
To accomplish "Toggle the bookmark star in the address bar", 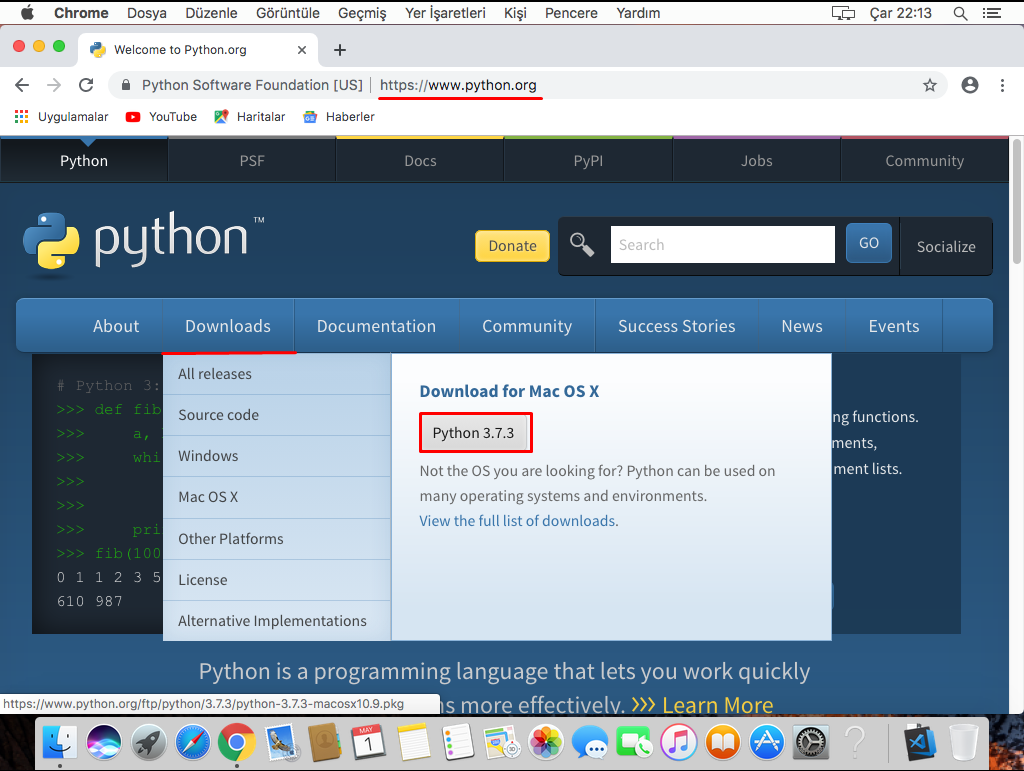I will pyautogui.click(x=930, y=85).
